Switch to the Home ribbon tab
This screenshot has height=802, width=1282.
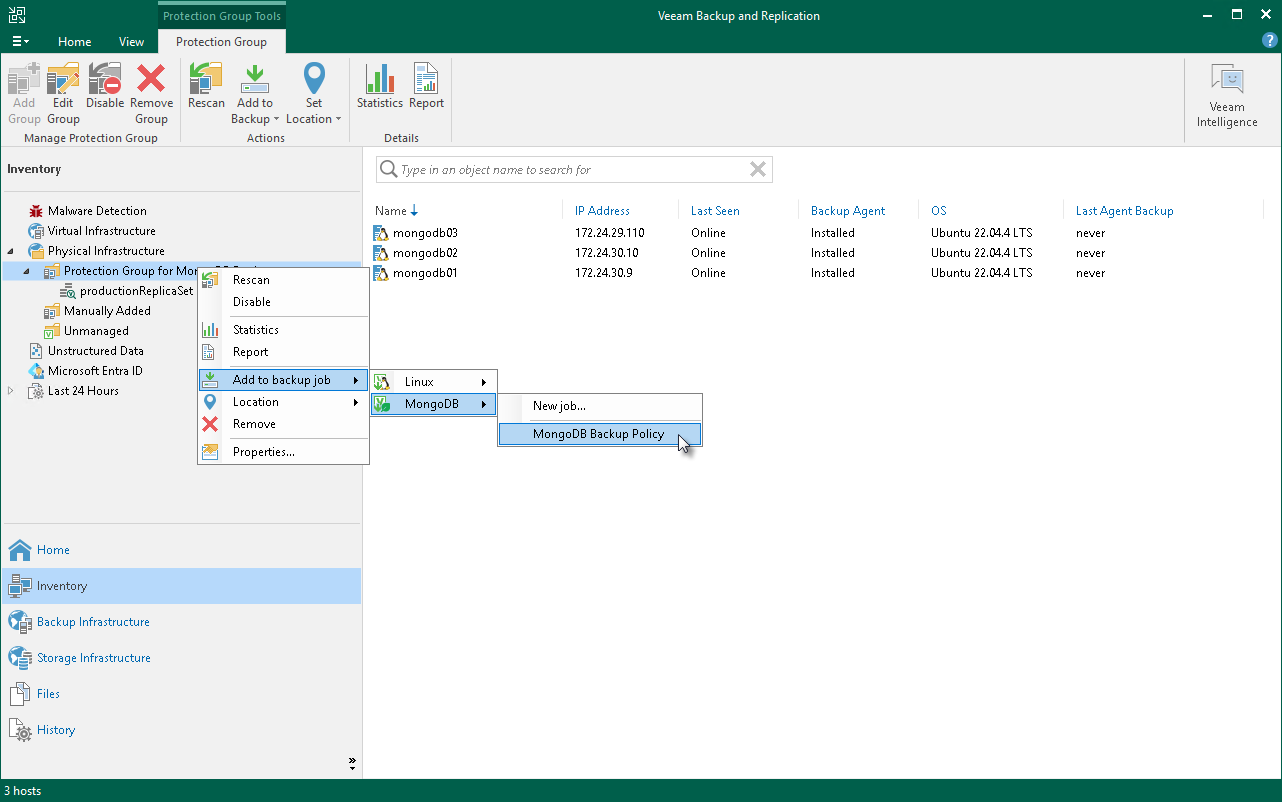74,42
